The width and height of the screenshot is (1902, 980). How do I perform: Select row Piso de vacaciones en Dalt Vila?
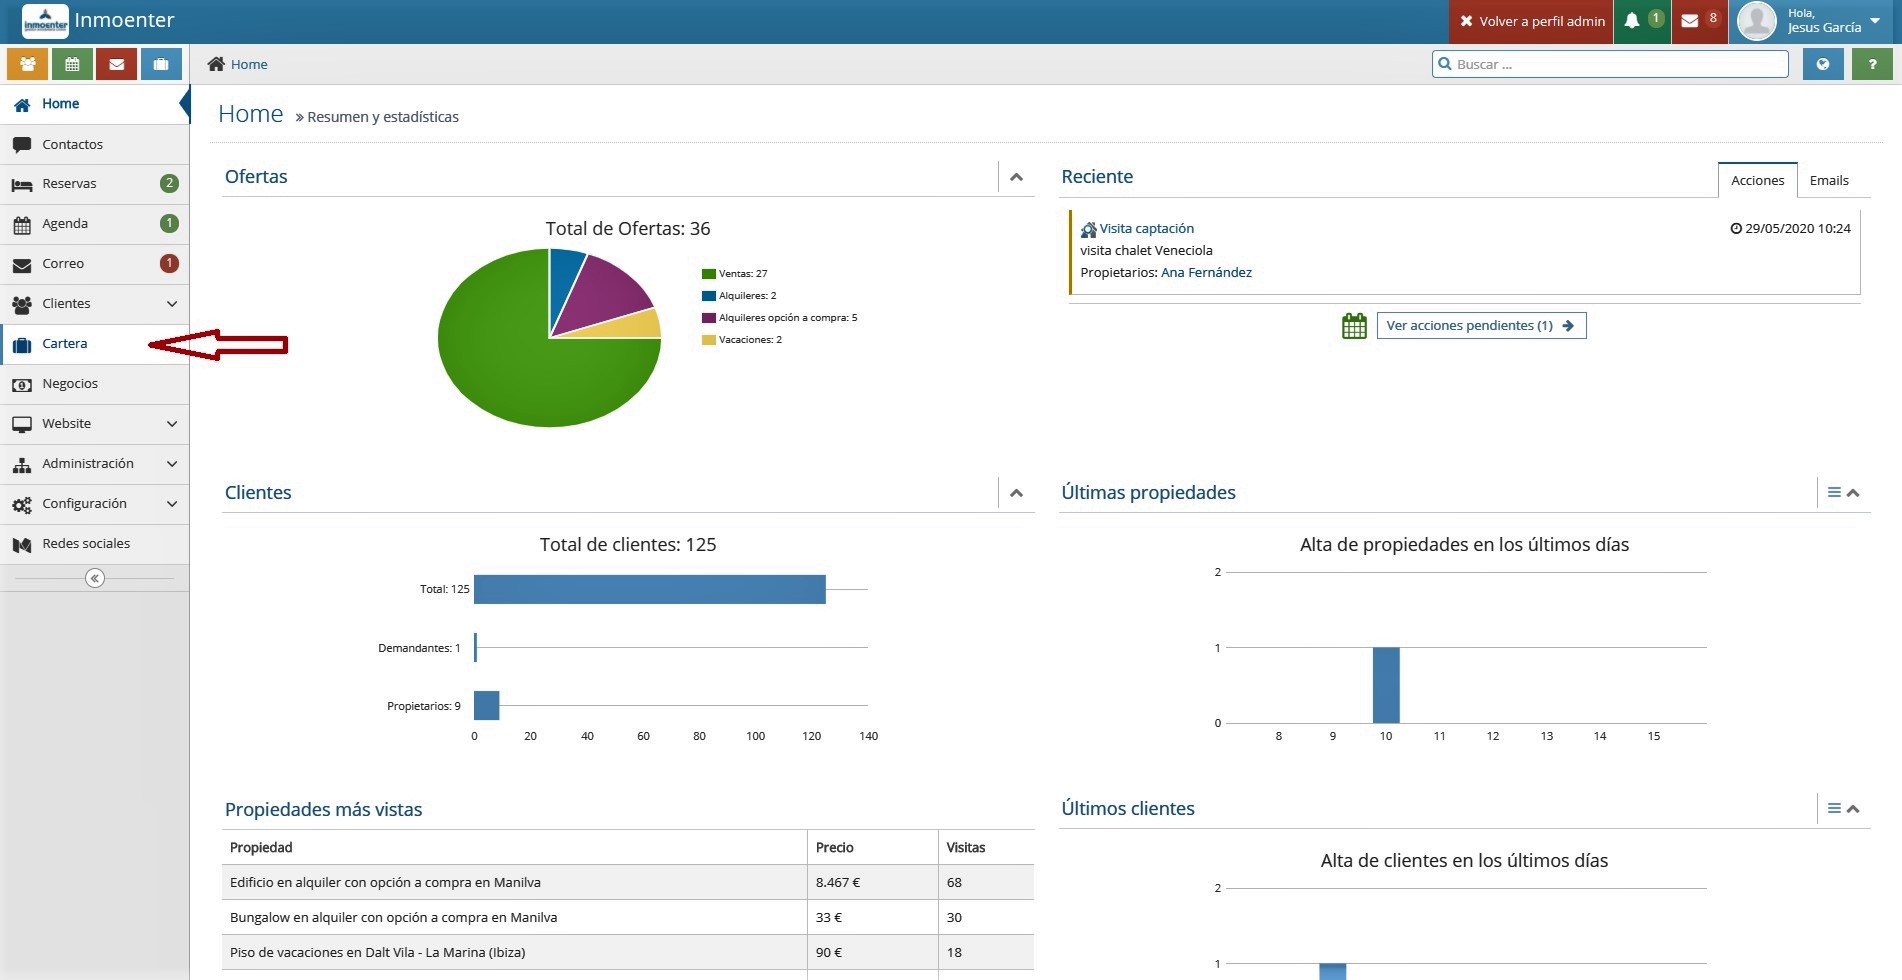coord(627,952)
